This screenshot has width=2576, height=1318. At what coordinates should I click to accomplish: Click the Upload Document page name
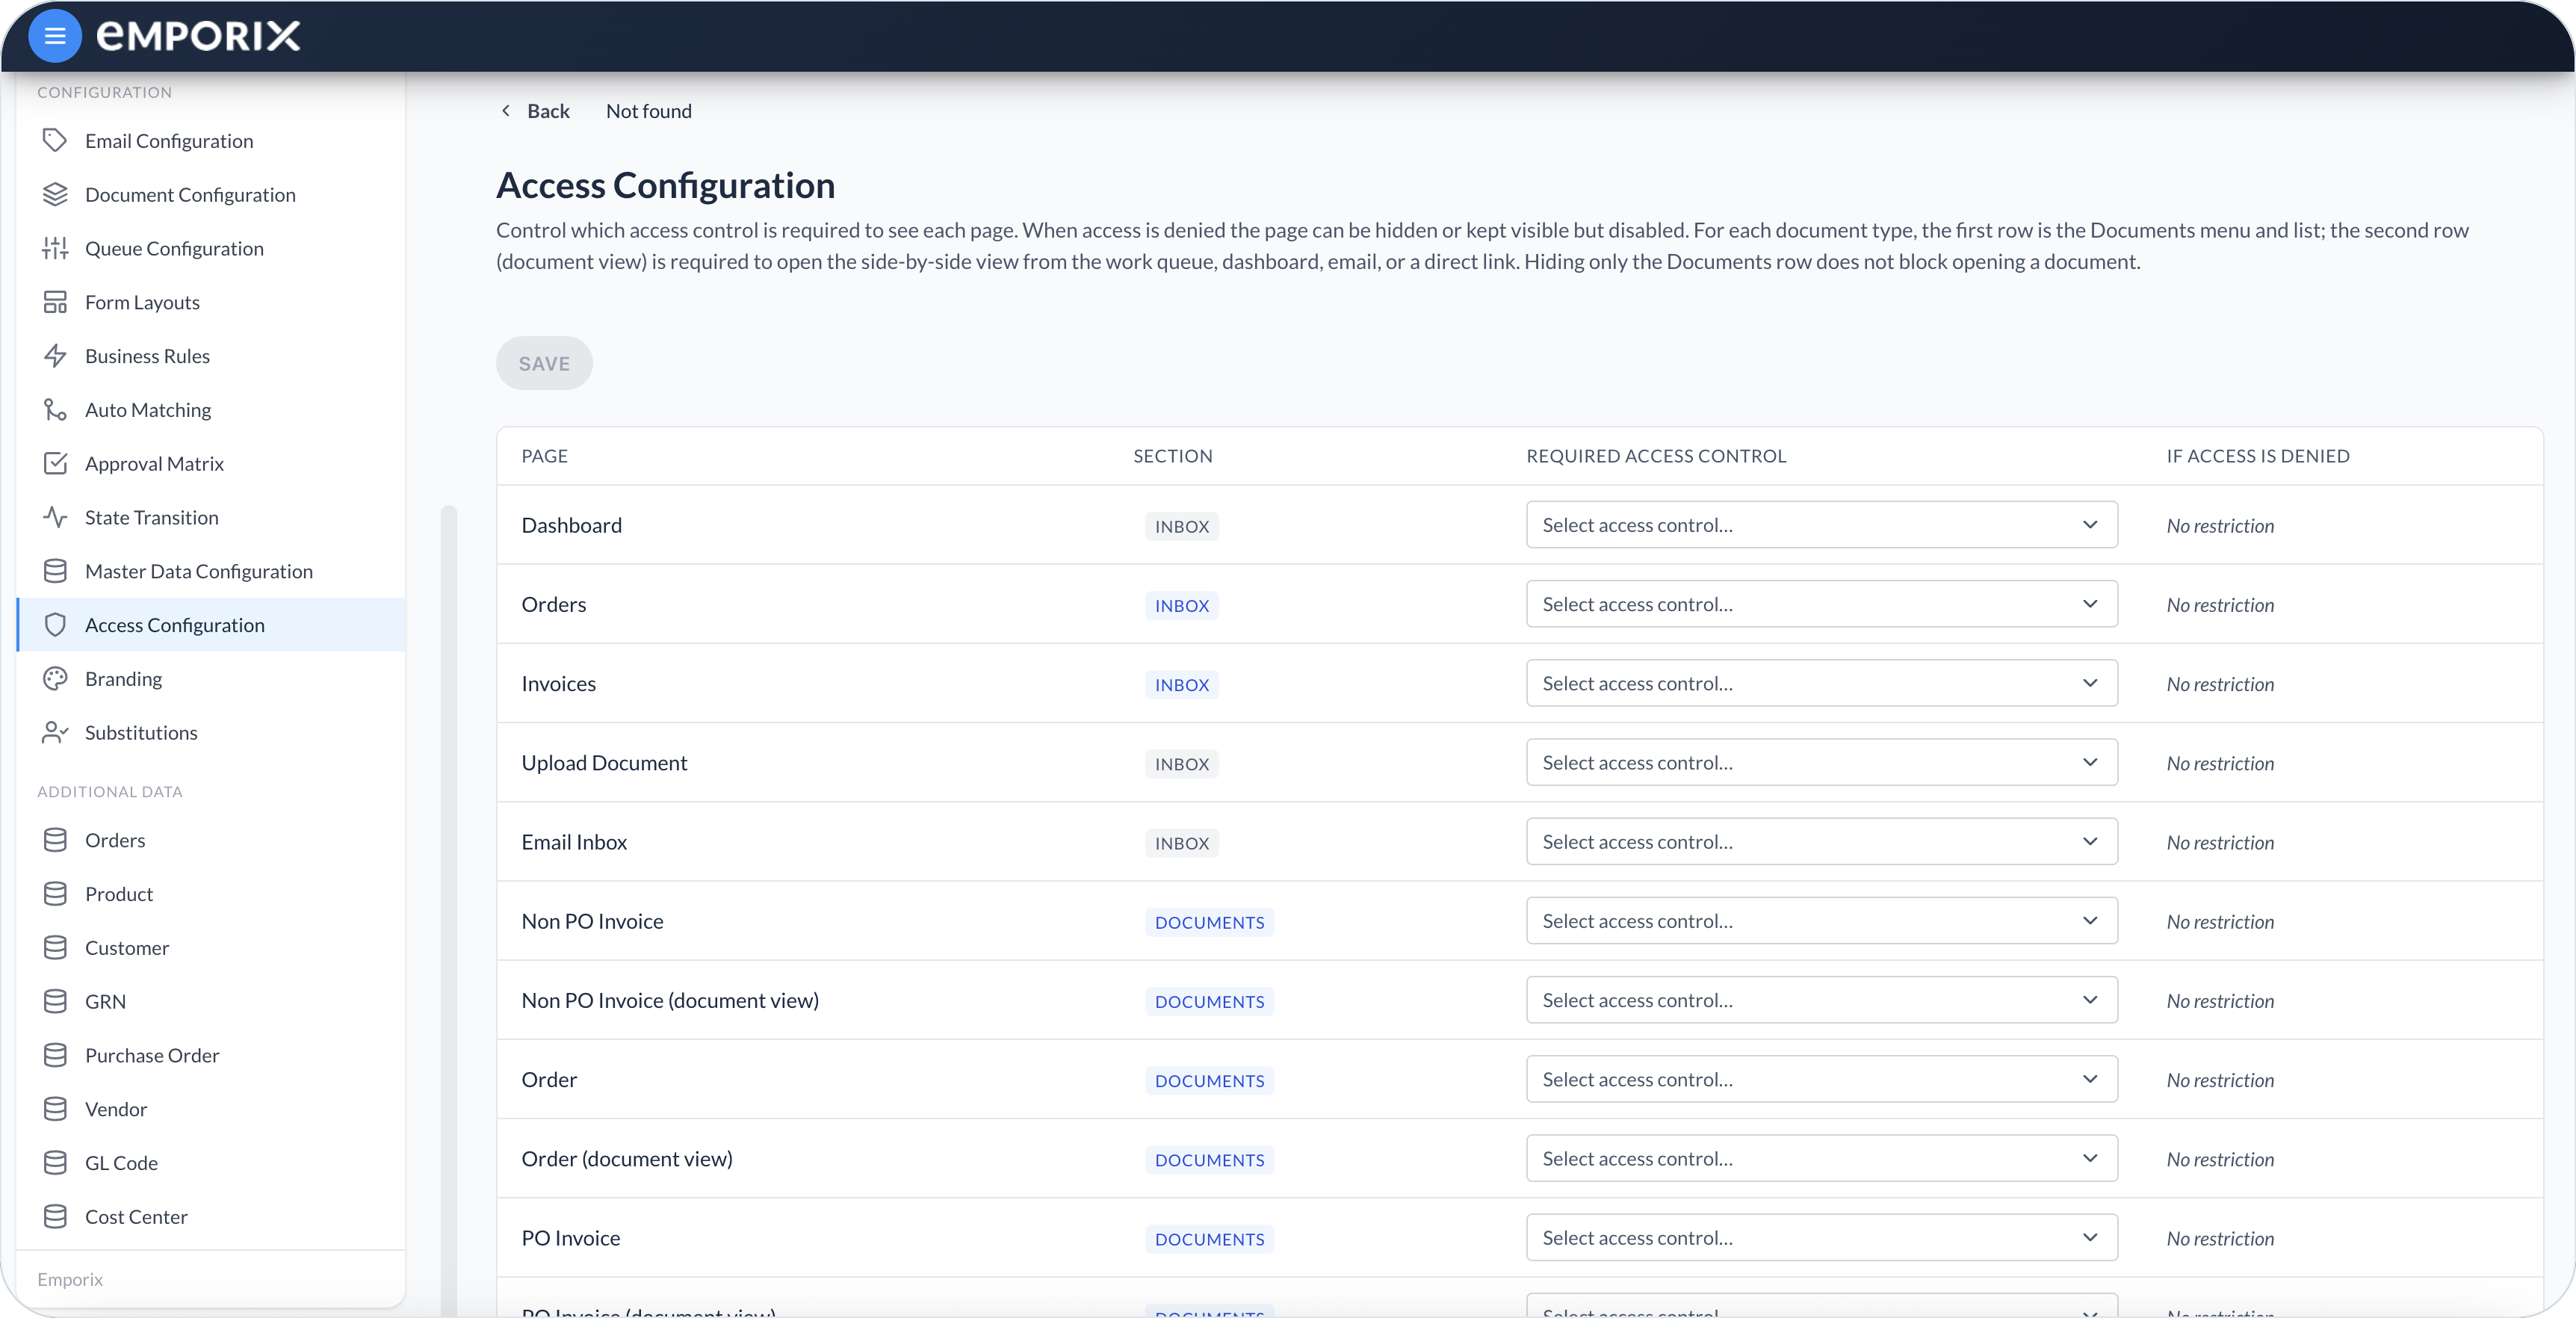click(x=604, y=763)
